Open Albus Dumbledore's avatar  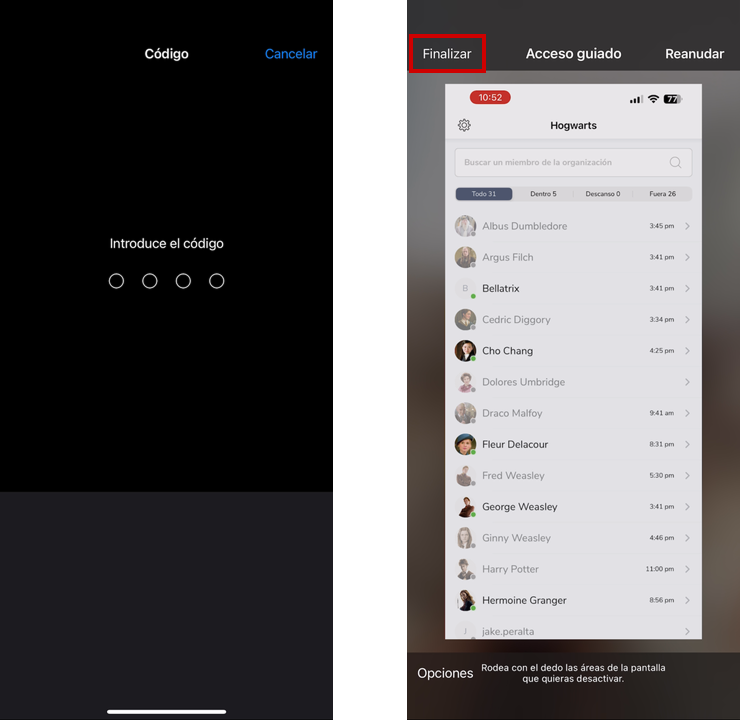tap(465, 226)
